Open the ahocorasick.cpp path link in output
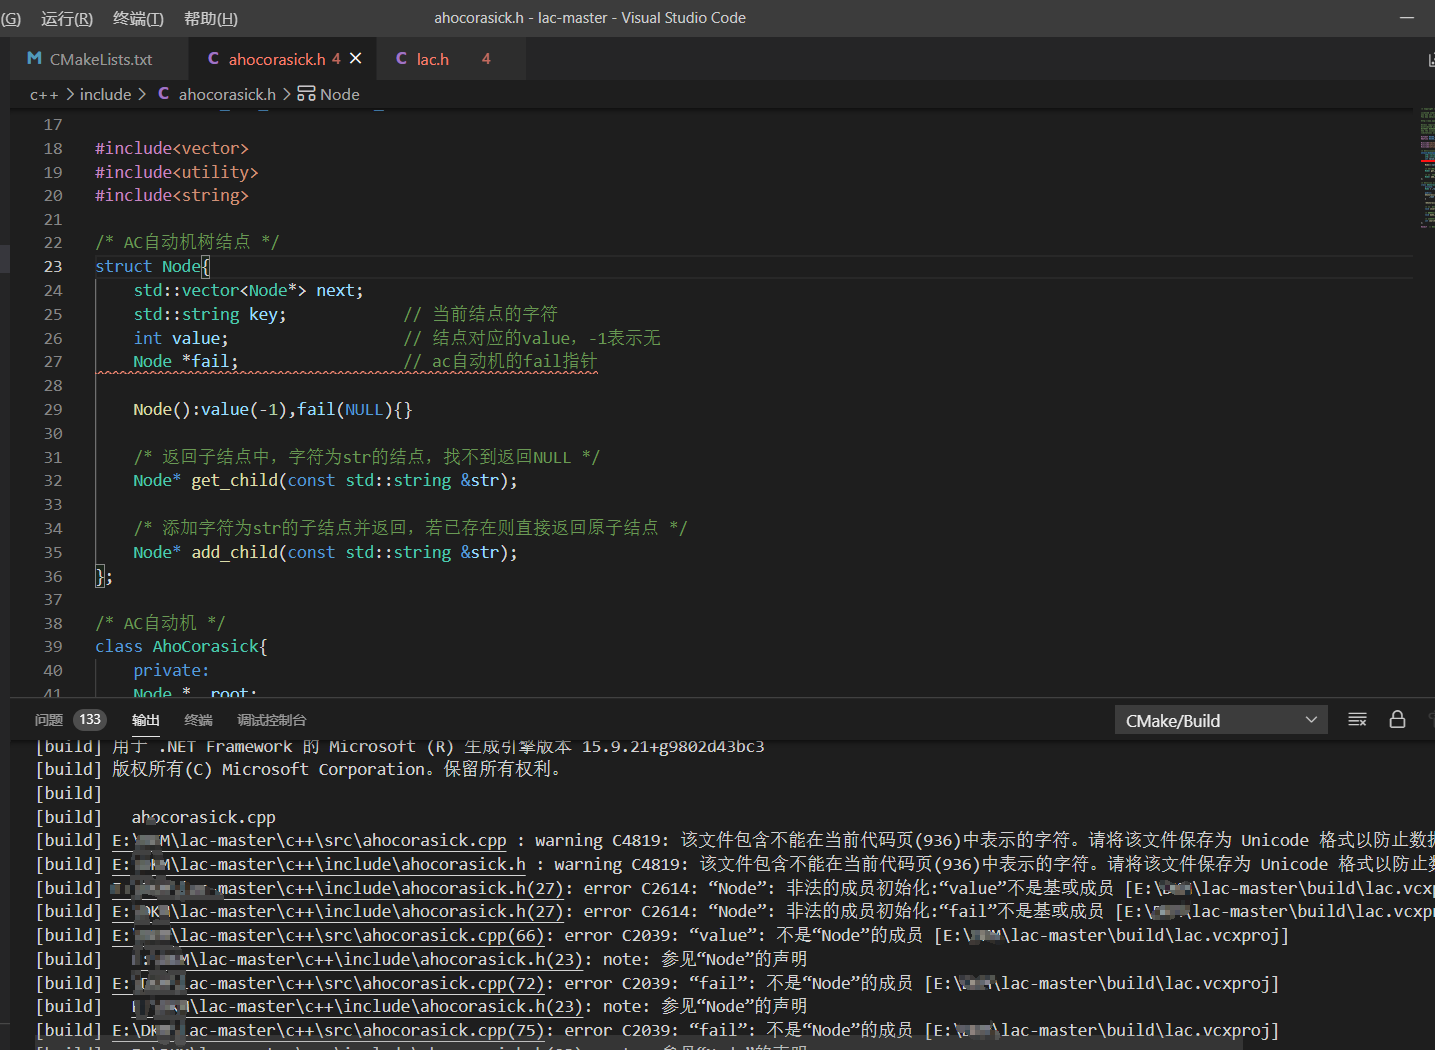 click(x=309, y=840)
